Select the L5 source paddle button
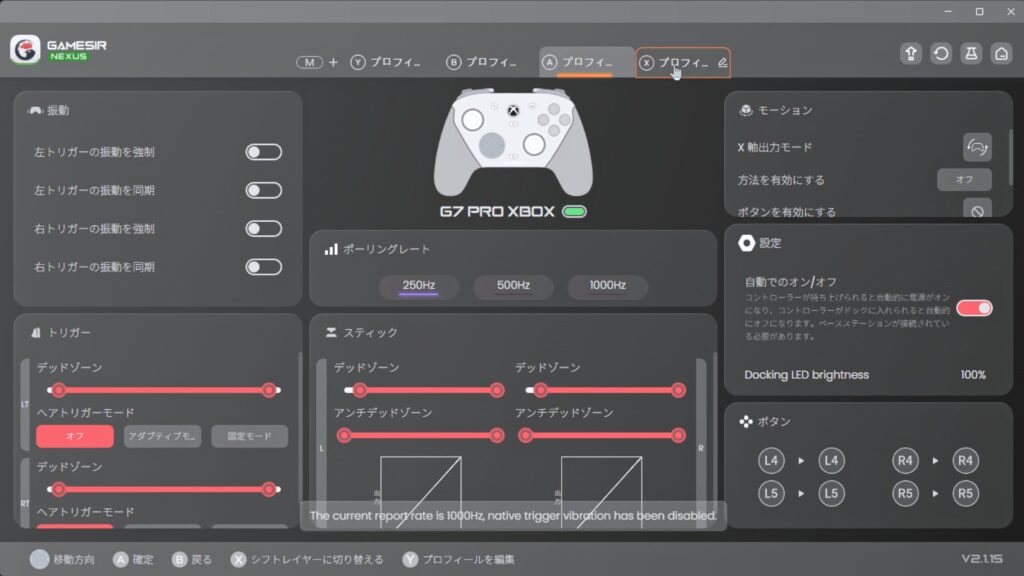Image resolution: width=1024 pixels, height=576 pixels. click(771, 493)
